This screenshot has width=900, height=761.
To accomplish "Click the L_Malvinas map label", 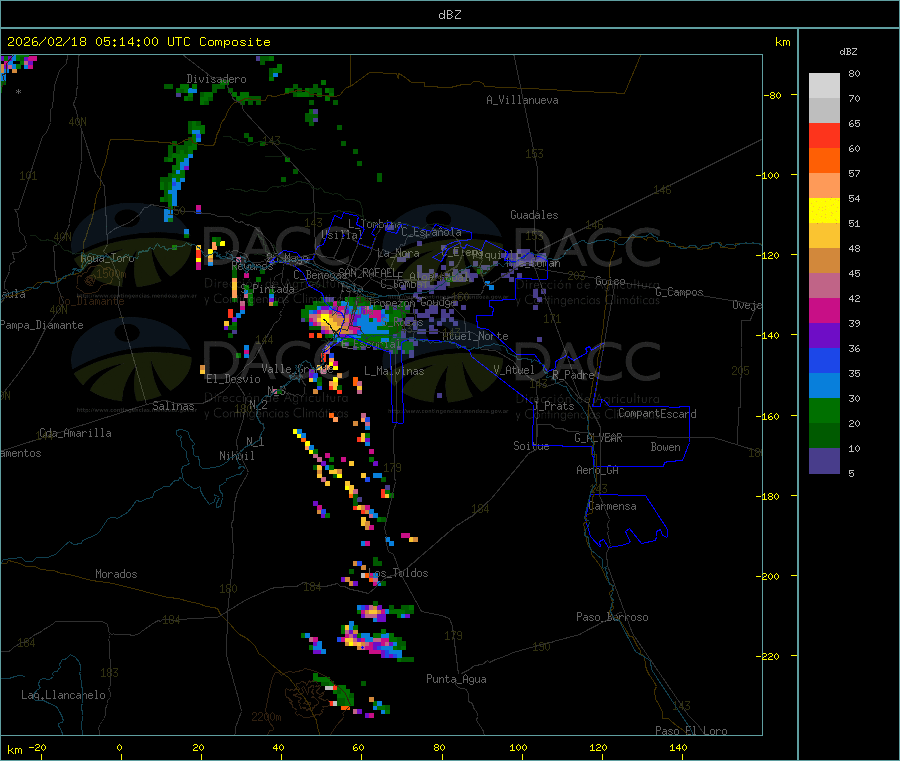I will [x=394, y=371].
